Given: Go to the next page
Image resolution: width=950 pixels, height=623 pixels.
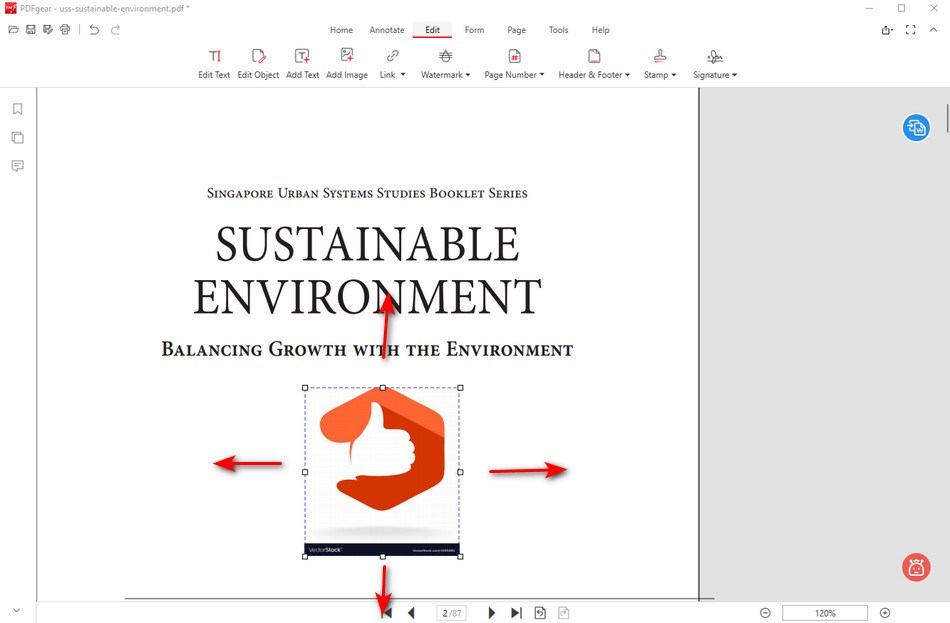Looking at the screenshot, I should (x=491, y=613).
